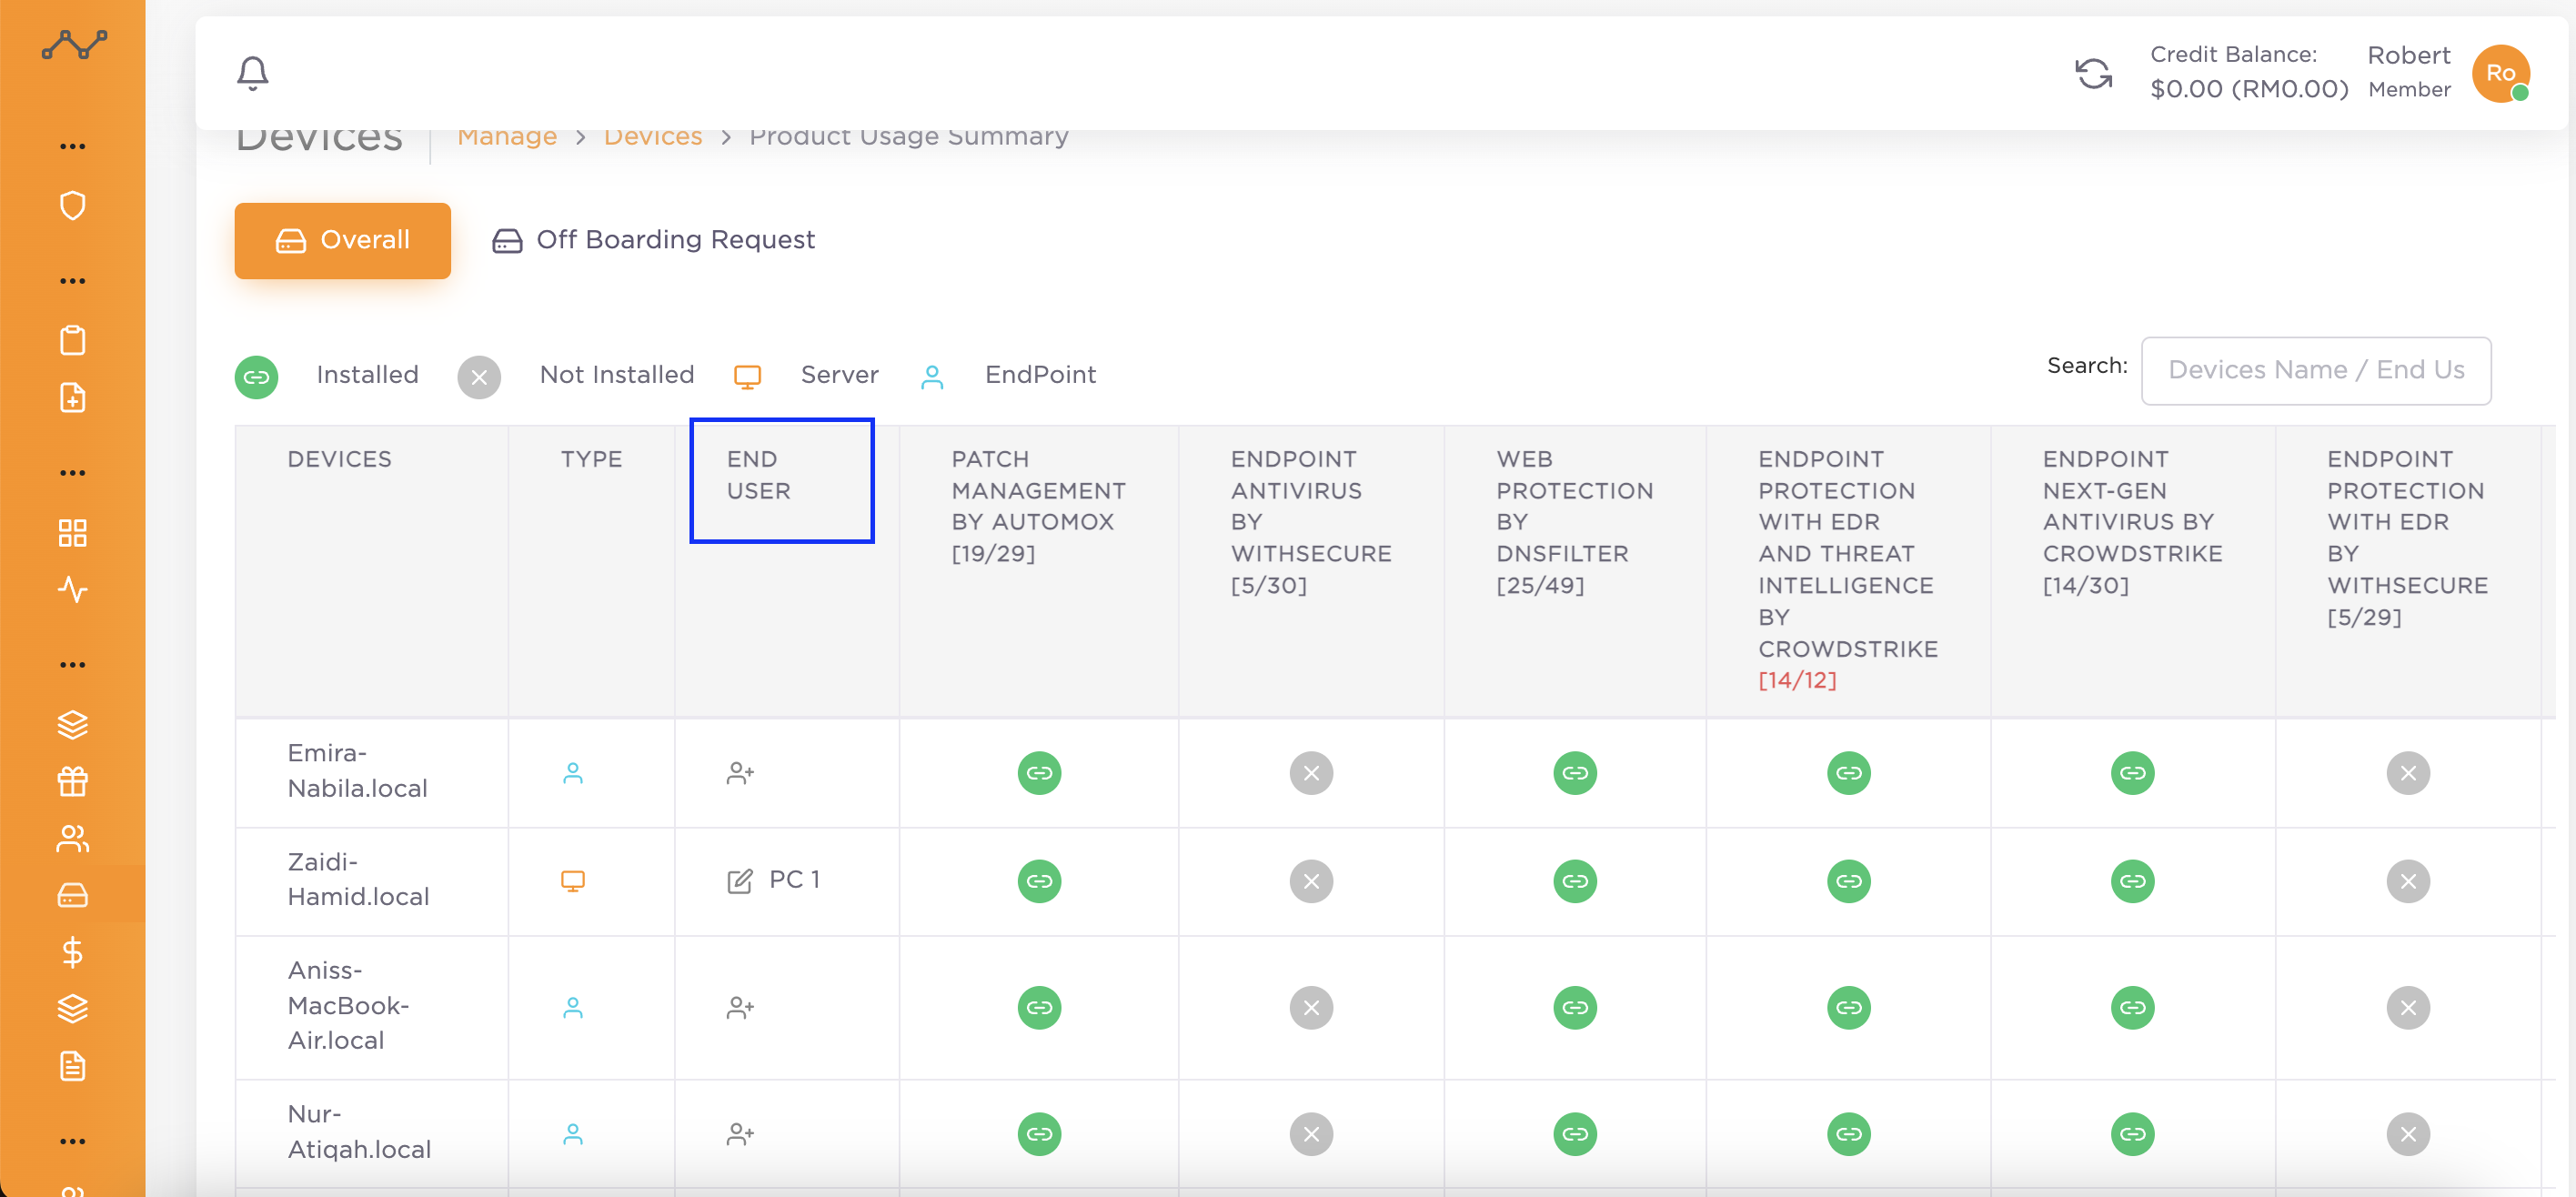Viewport: 2576px width, 1197px height.
Task: Click the PC 1 end user text
Action: click(x=794, y=880)
